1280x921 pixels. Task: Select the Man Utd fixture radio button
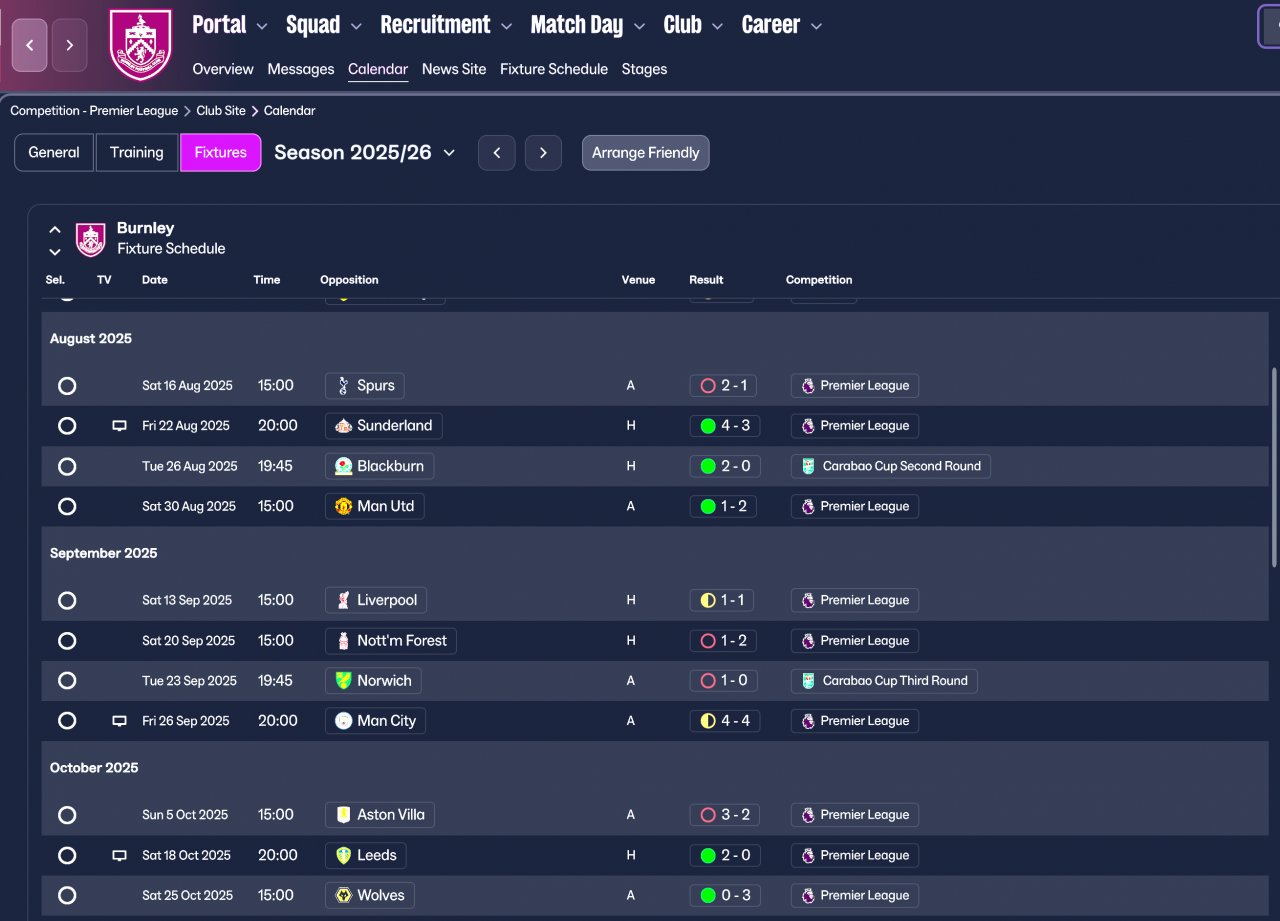point(67,506)
